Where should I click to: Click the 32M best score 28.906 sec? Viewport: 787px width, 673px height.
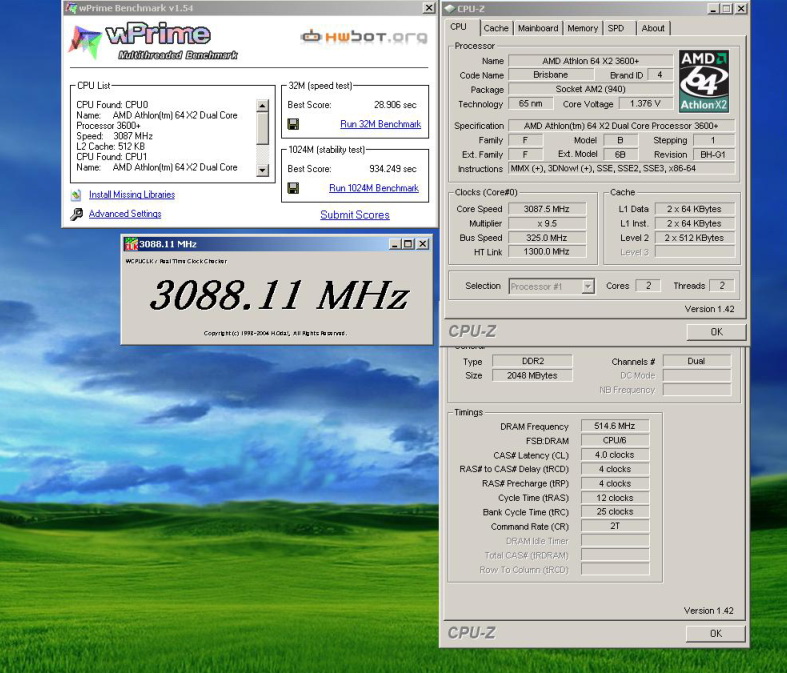pos(395,105)
